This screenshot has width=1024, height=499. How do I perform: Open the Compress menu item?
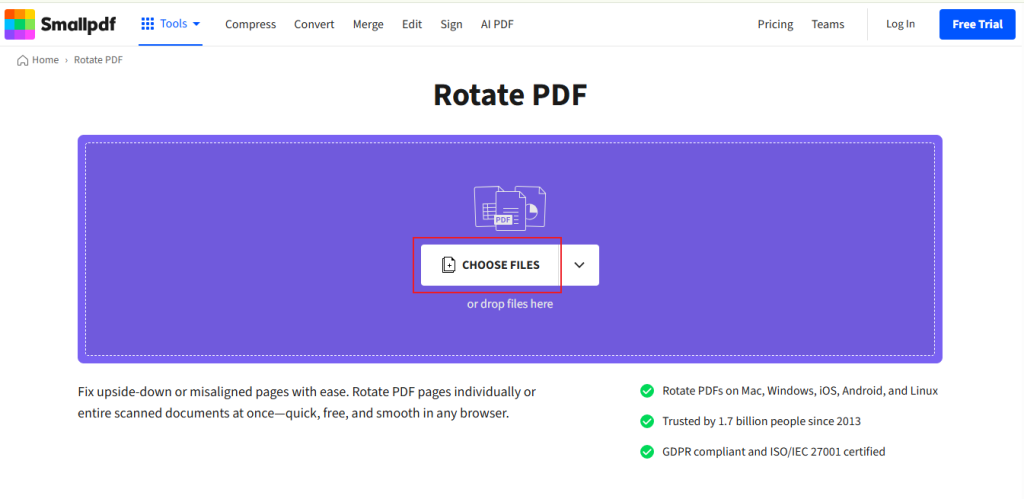coord(251,24)
